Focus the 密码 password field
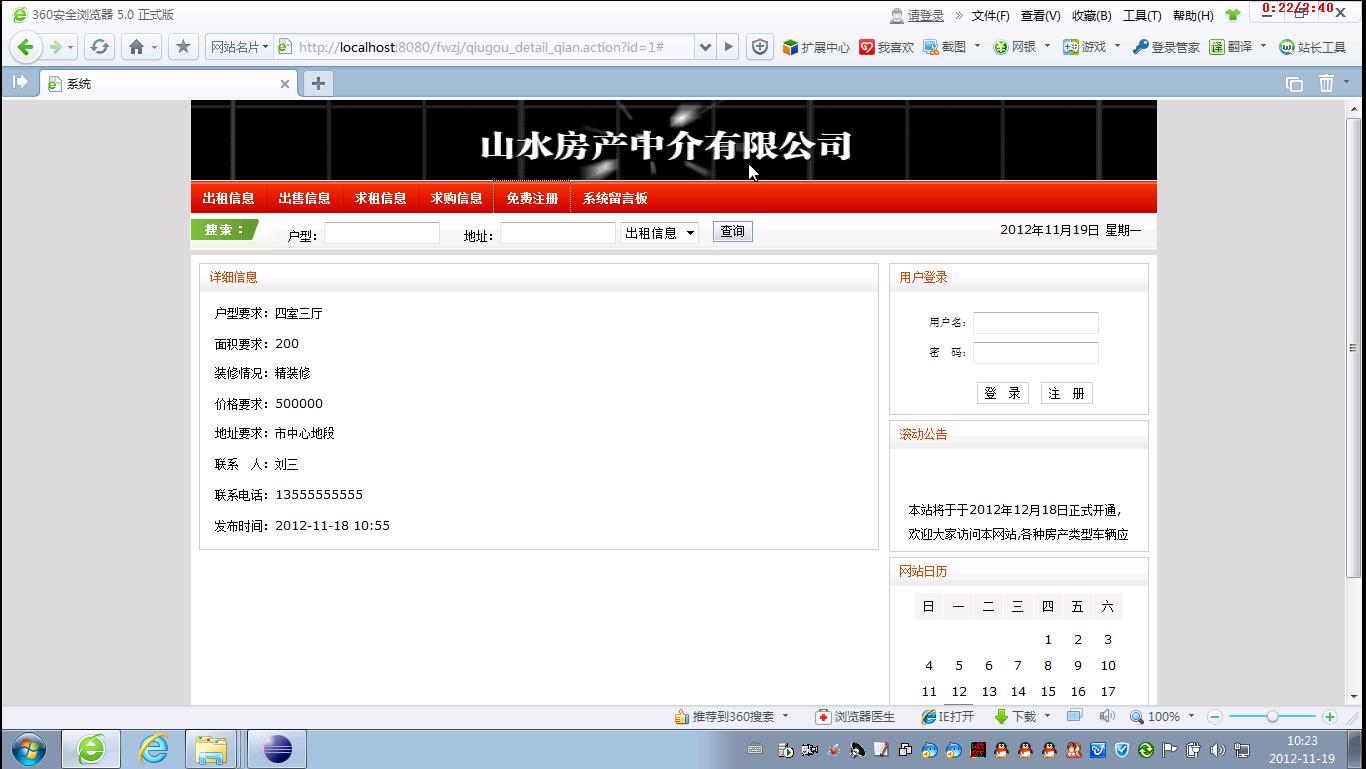Image resolution: width=1366 pixels, height=769 pixels. pos(1035,352)
